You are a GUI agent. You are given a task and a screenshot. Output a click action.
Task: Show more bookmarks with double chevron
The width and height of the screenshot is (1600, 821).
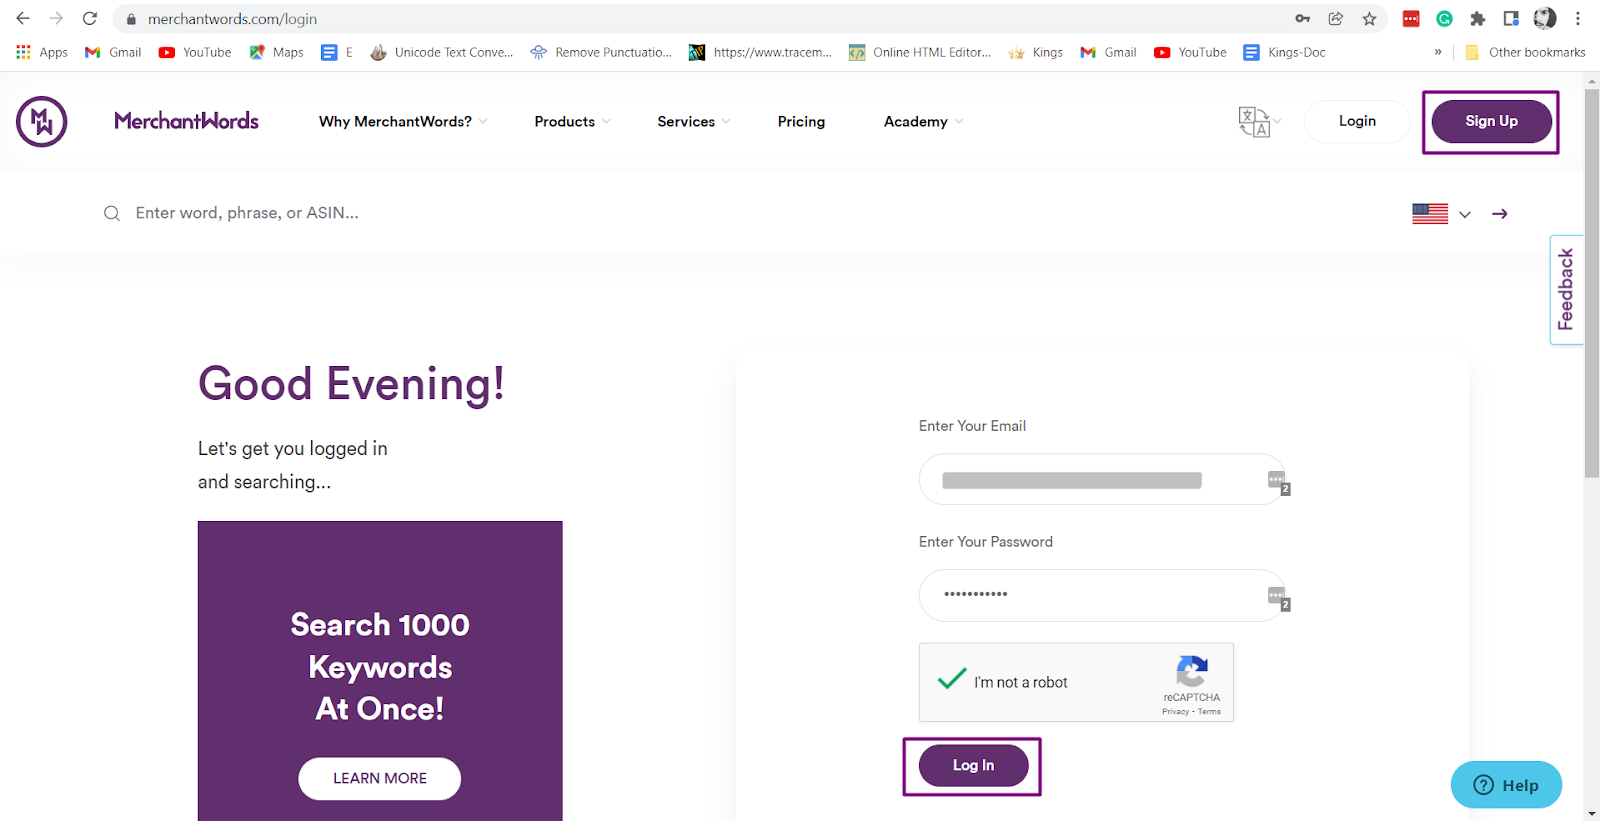1438,52
